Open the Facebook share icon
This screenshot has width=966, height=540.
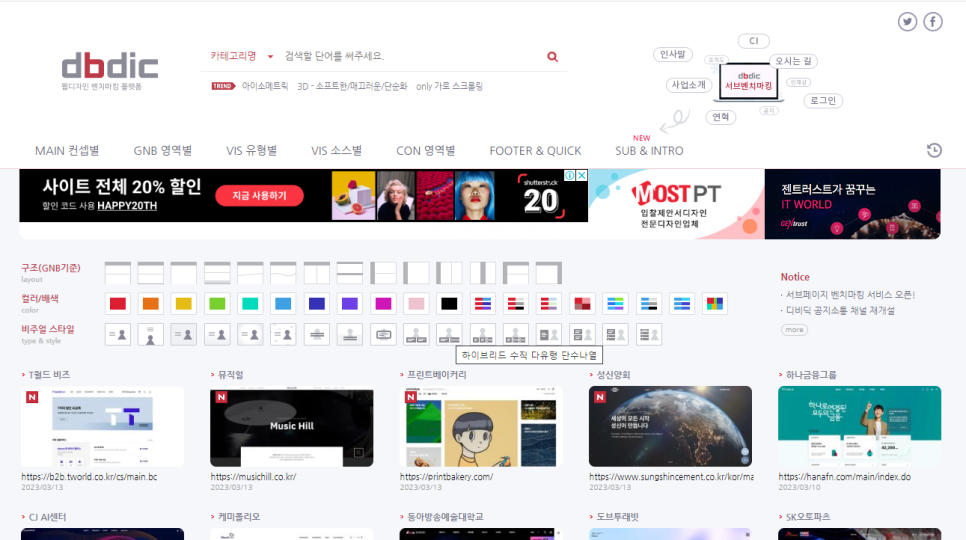point(933,22)
